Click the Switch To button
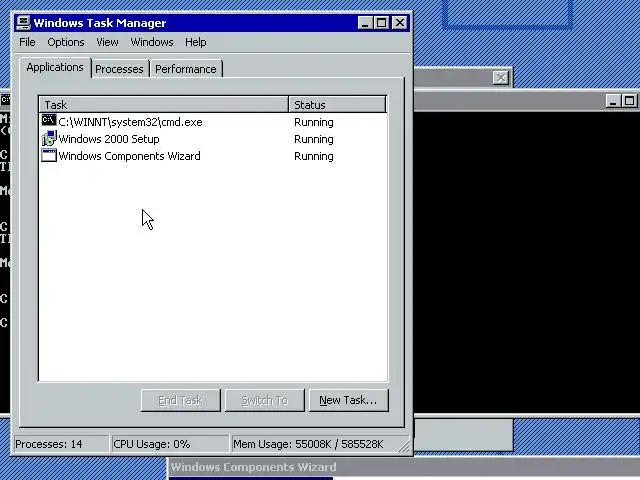640x480 pixels. (x=264, y=400)
